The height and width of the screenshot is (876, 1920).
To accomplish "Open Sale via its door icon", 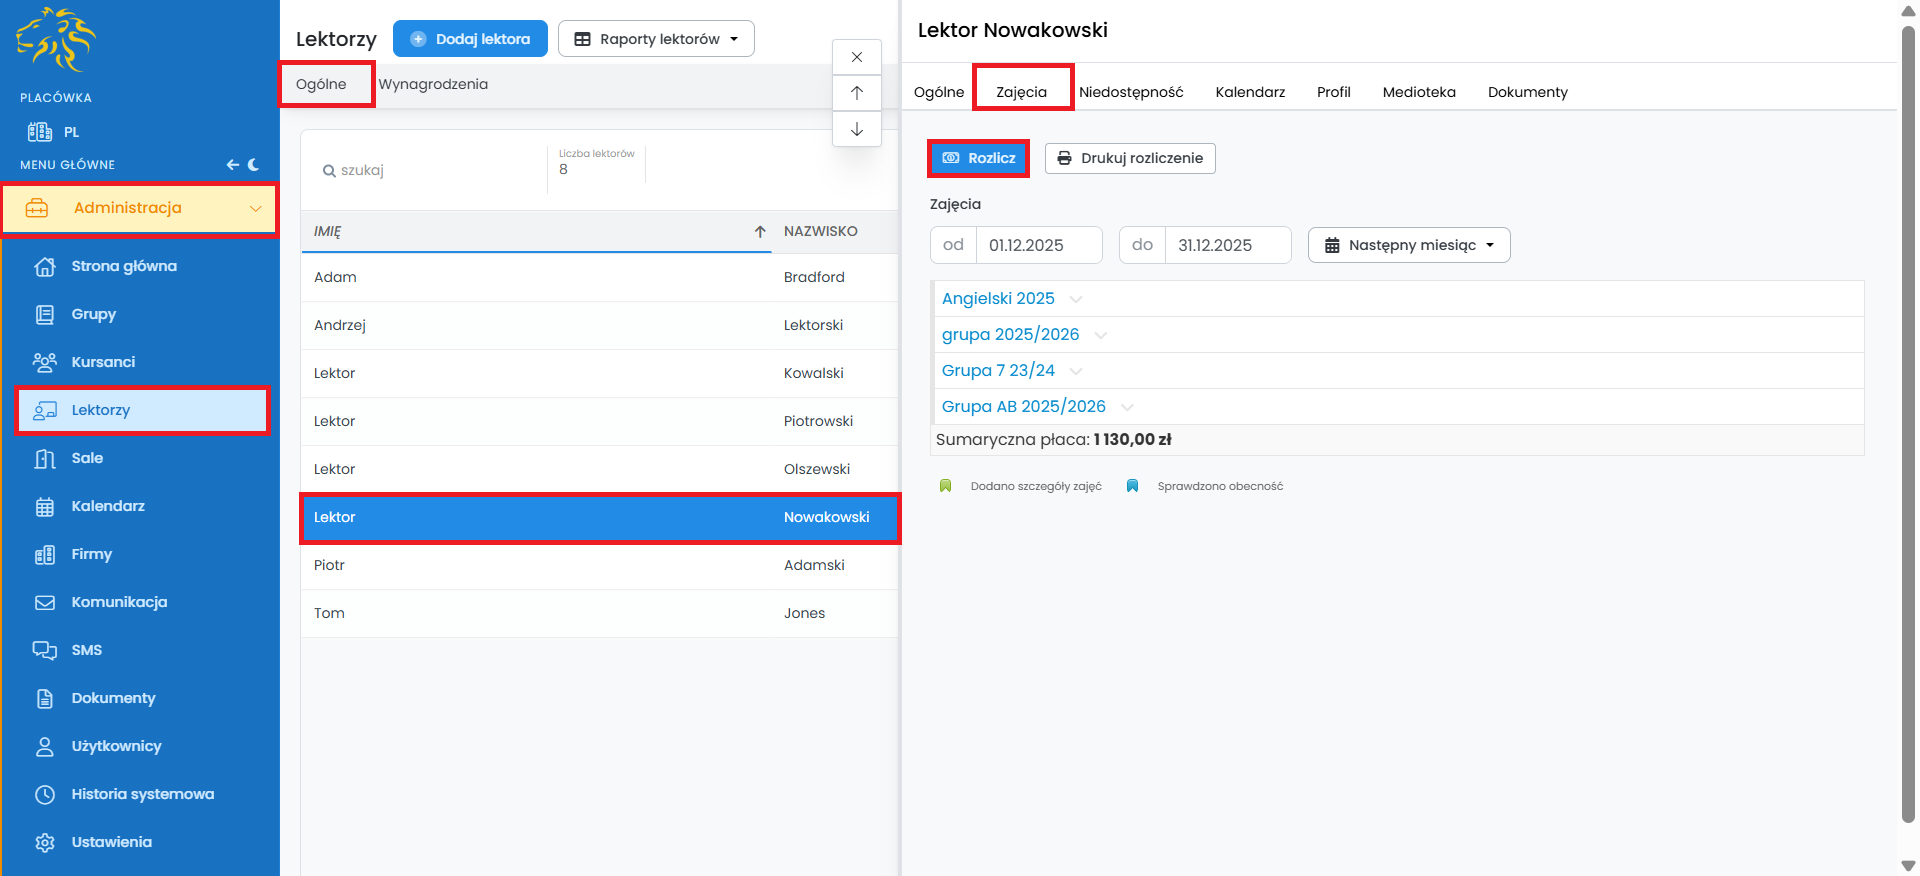I will click(45, 458).
